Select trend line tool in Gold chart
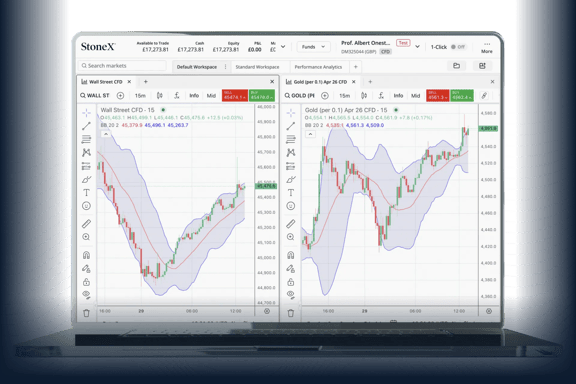Viewport: 576px width, 384px height. pyautogui.click(x=291, y=126)
